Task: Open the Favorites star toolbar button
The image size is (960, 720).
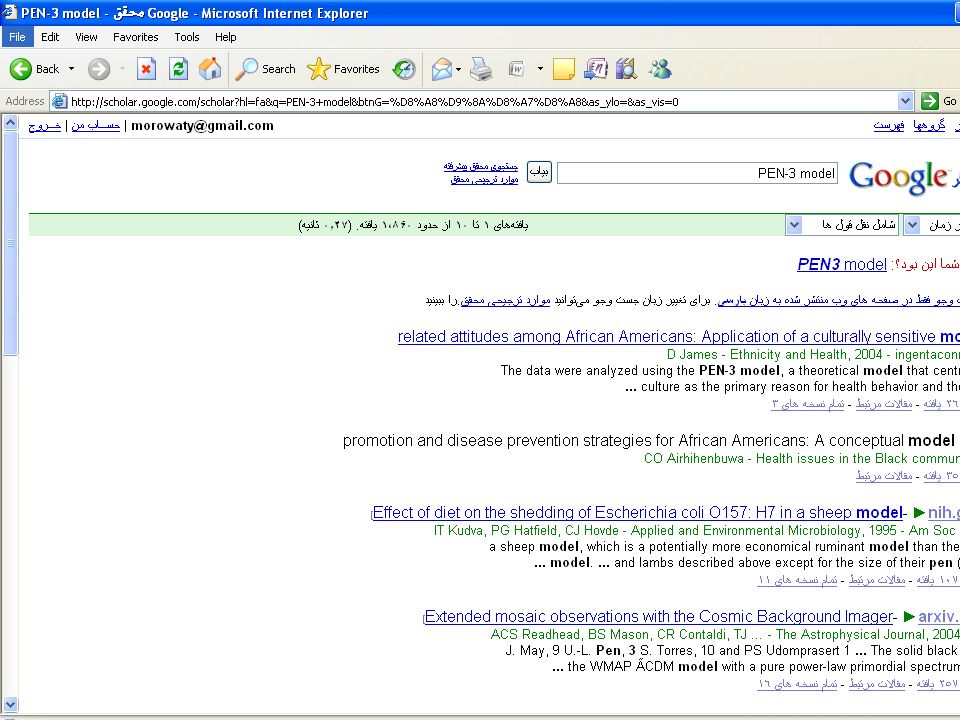Action: tap(343, 69)
